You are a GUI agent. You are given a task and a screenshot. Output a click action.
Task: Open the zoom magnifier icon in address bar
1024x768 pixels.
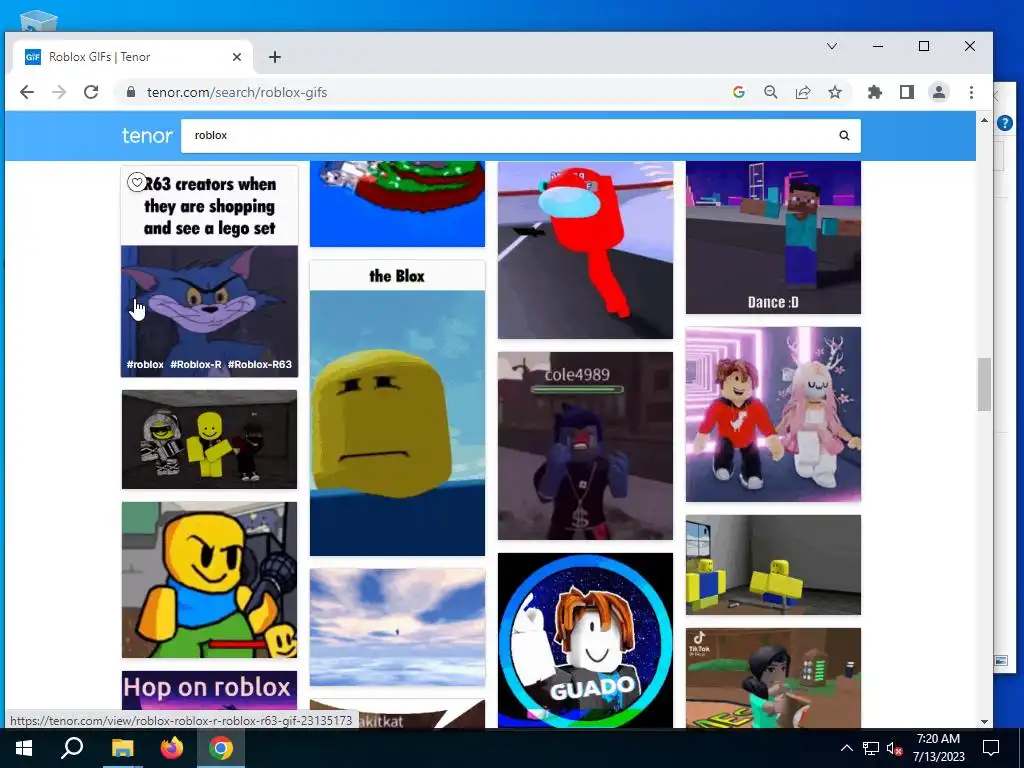click(771, 92)
